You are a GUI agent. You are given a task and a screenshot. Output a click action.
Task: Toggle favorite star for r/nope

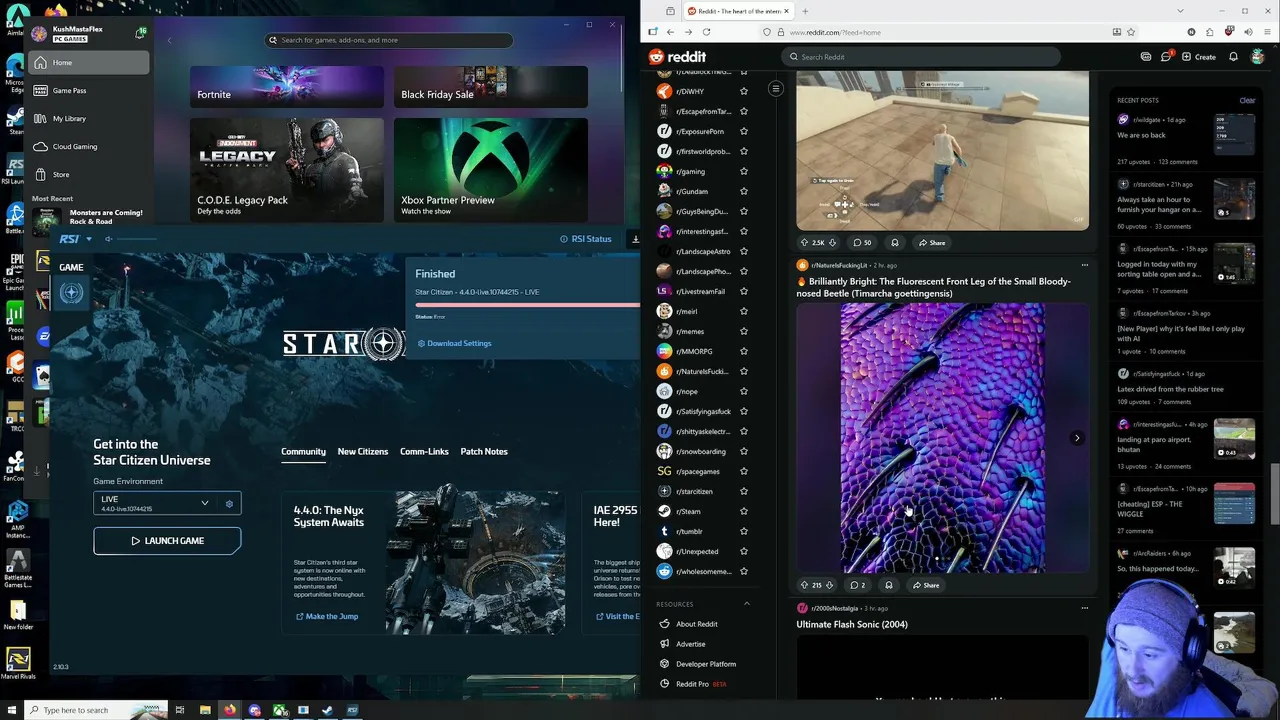(x=743, y=391)
